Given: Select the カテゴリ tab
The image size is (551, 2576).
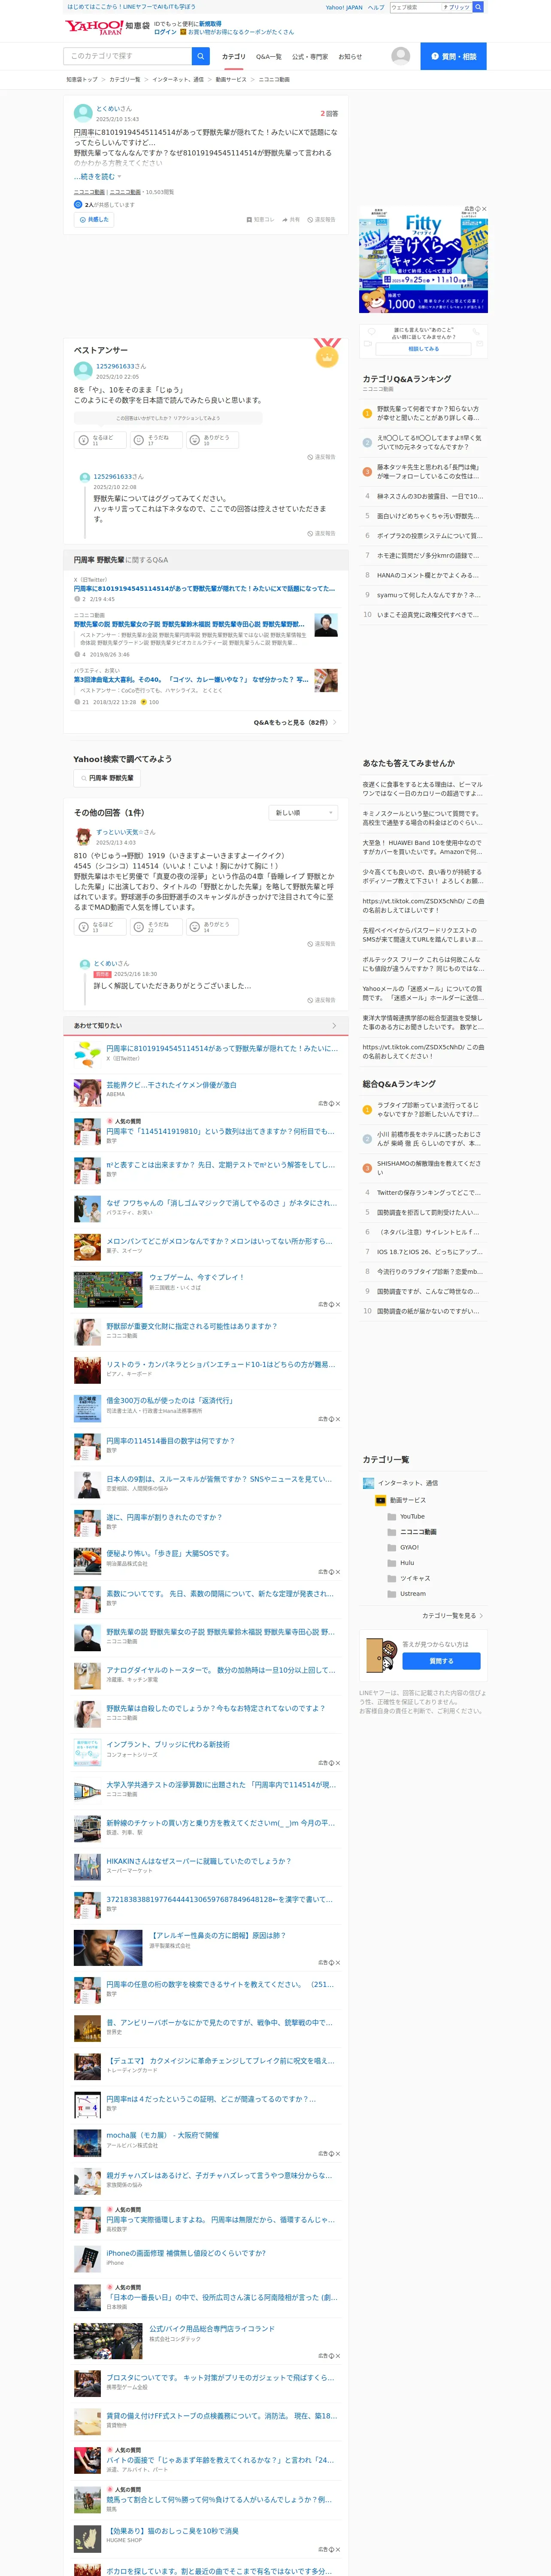Looking at the screenshot, I should (233, 57).
